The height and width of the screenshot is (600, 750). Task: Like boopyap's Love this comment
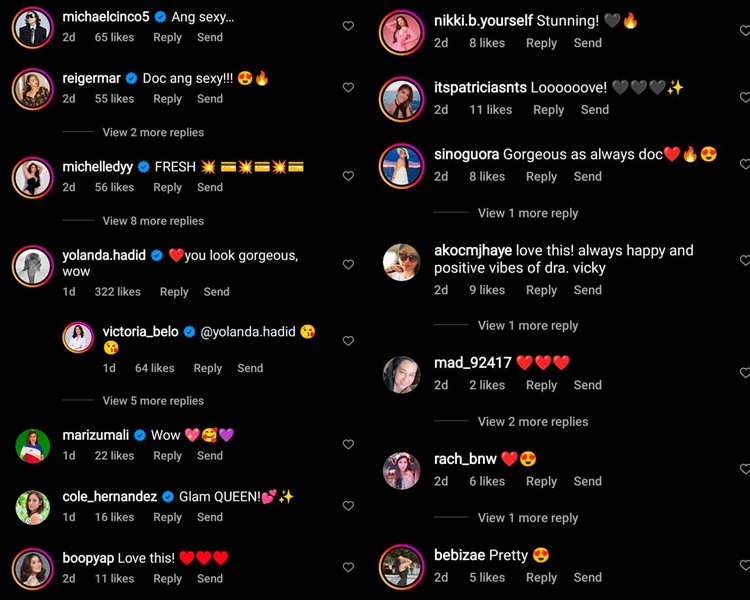pyautogui.click(x=348, y=567)
